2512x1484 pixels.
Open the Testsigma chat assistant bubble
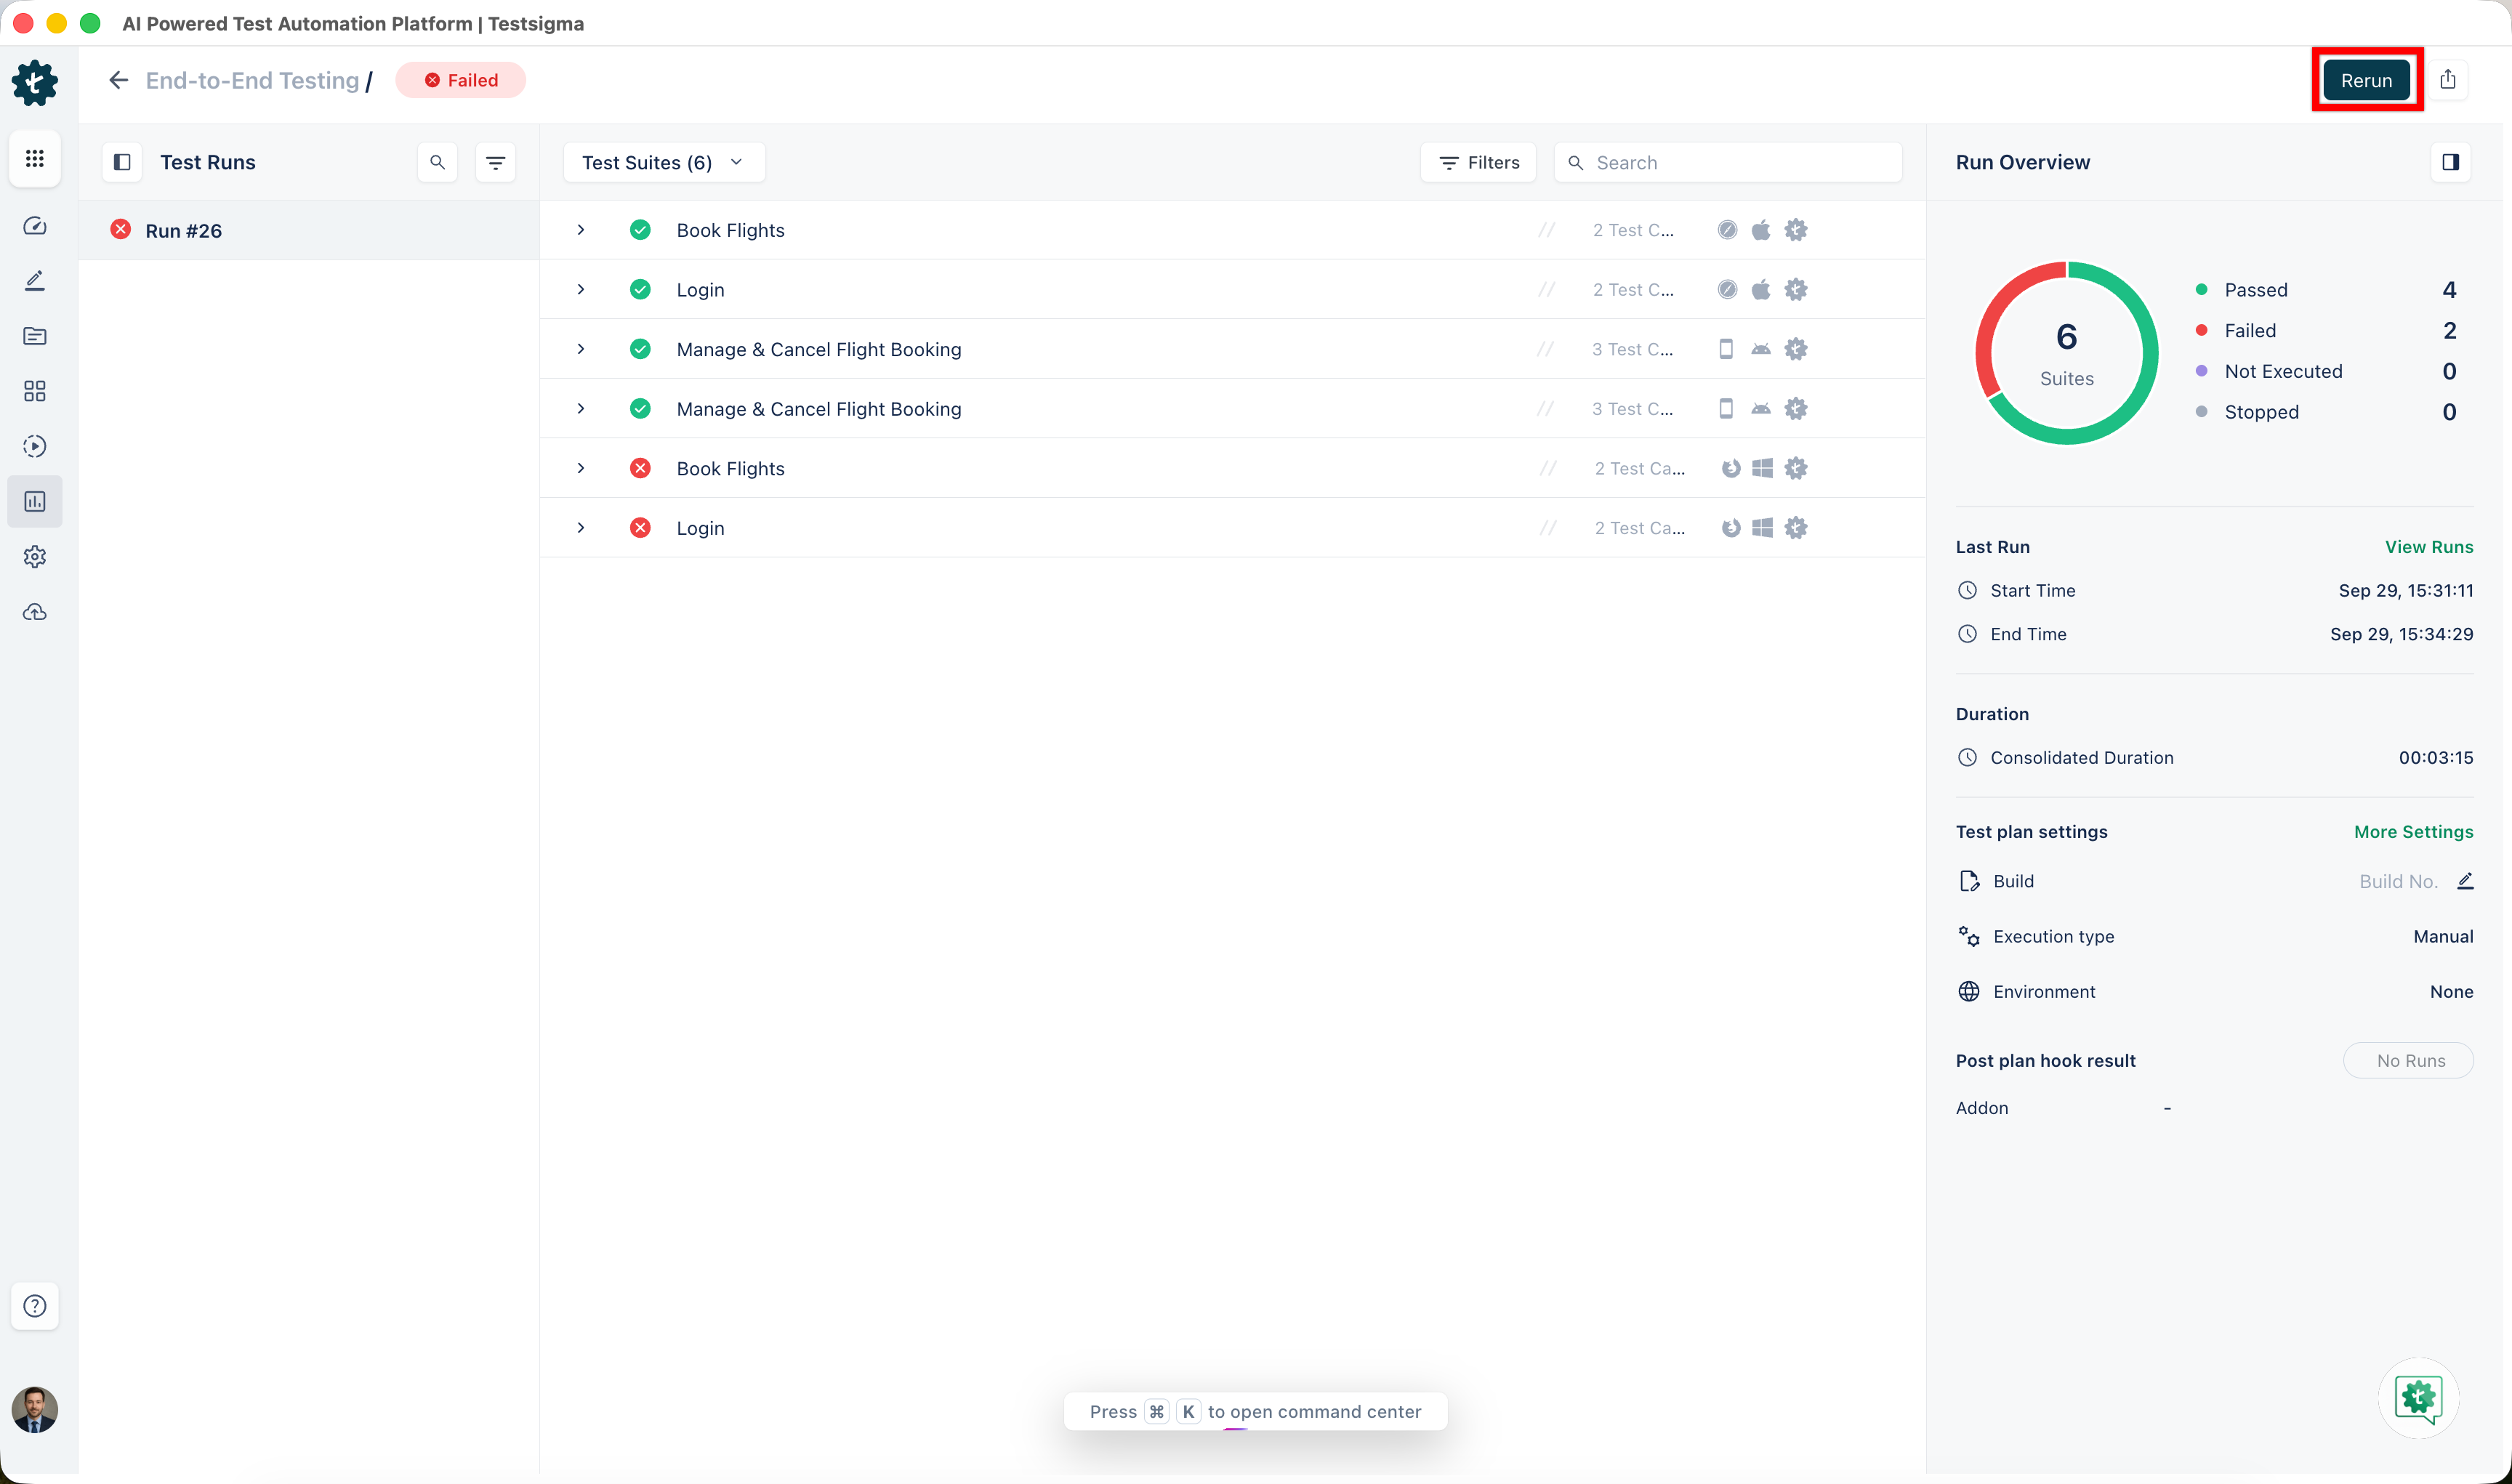coord(2419,1398)
